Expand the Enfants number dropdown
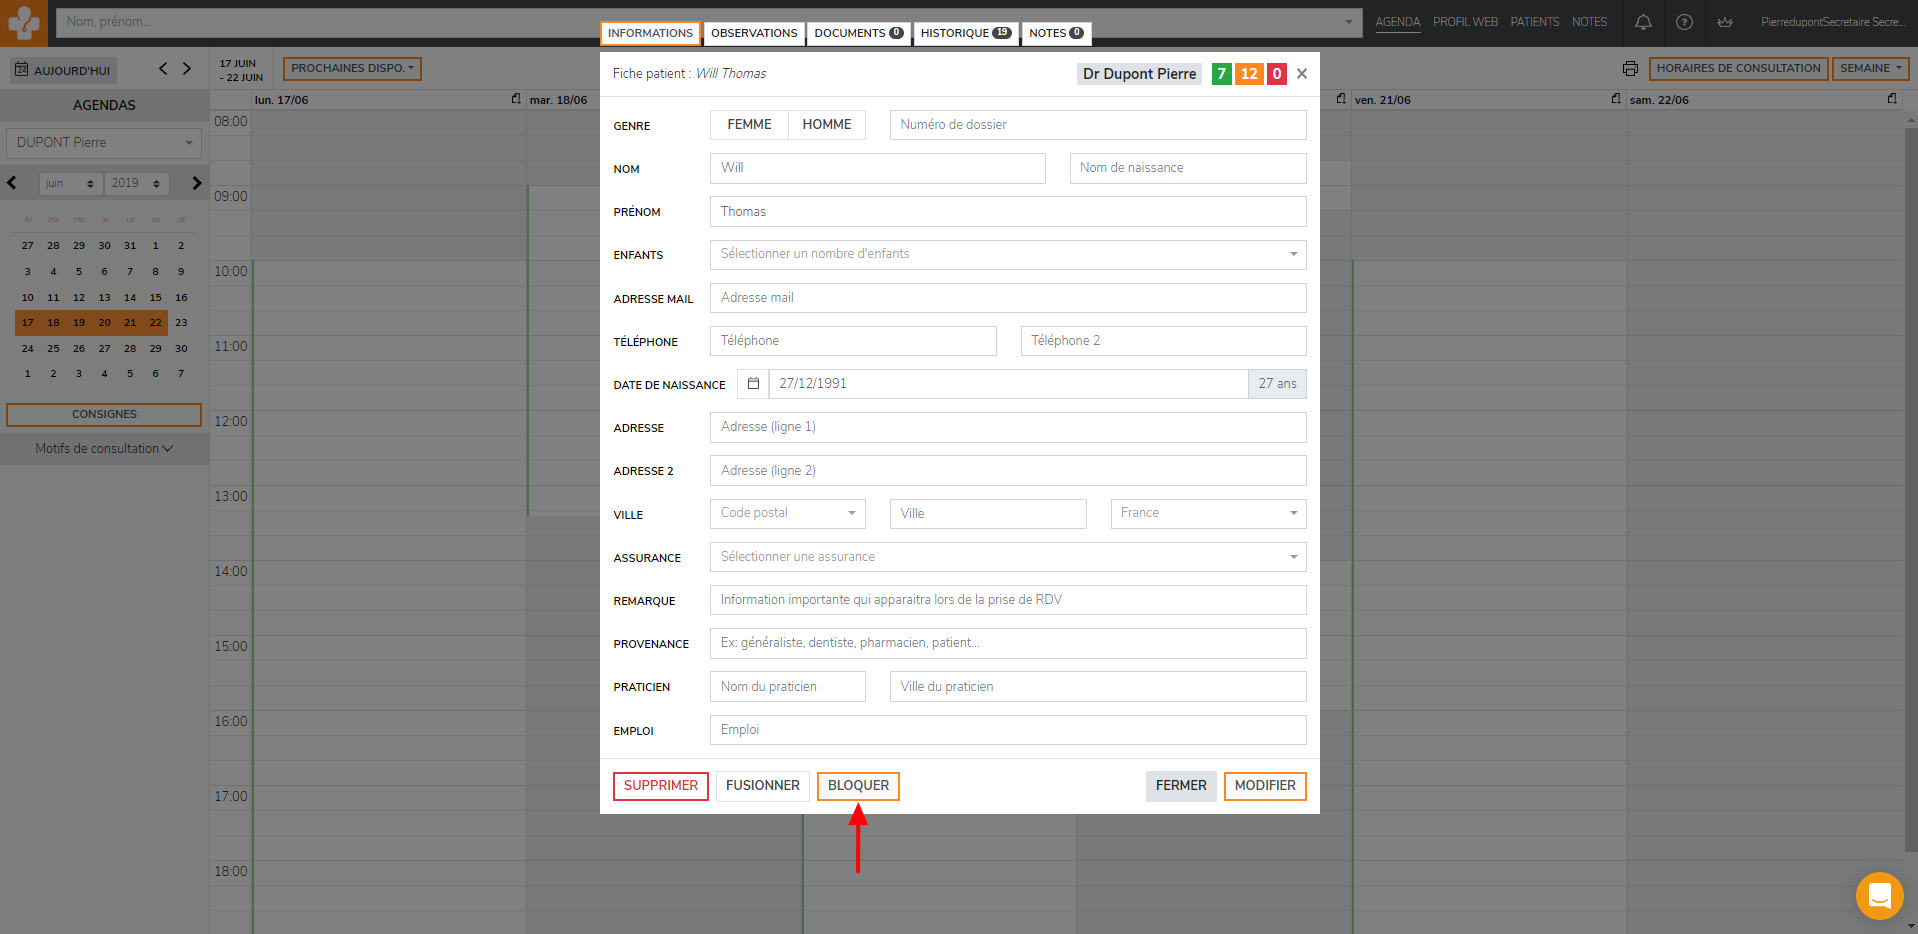Image resolution: width=1918 pixels, height=934 pixels. click(x=1007, y=255)
